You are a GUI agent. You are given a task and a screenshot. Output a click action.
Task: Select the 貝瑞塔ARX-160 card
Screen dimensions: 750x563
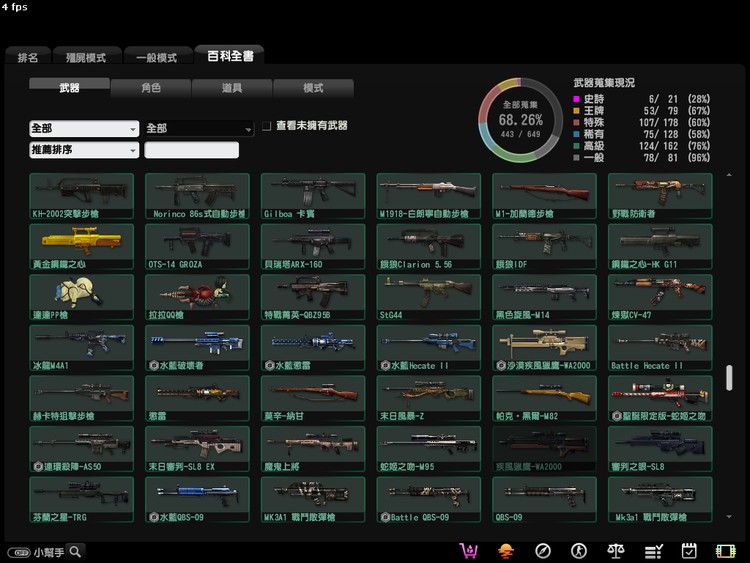click(x=313, y=247)
